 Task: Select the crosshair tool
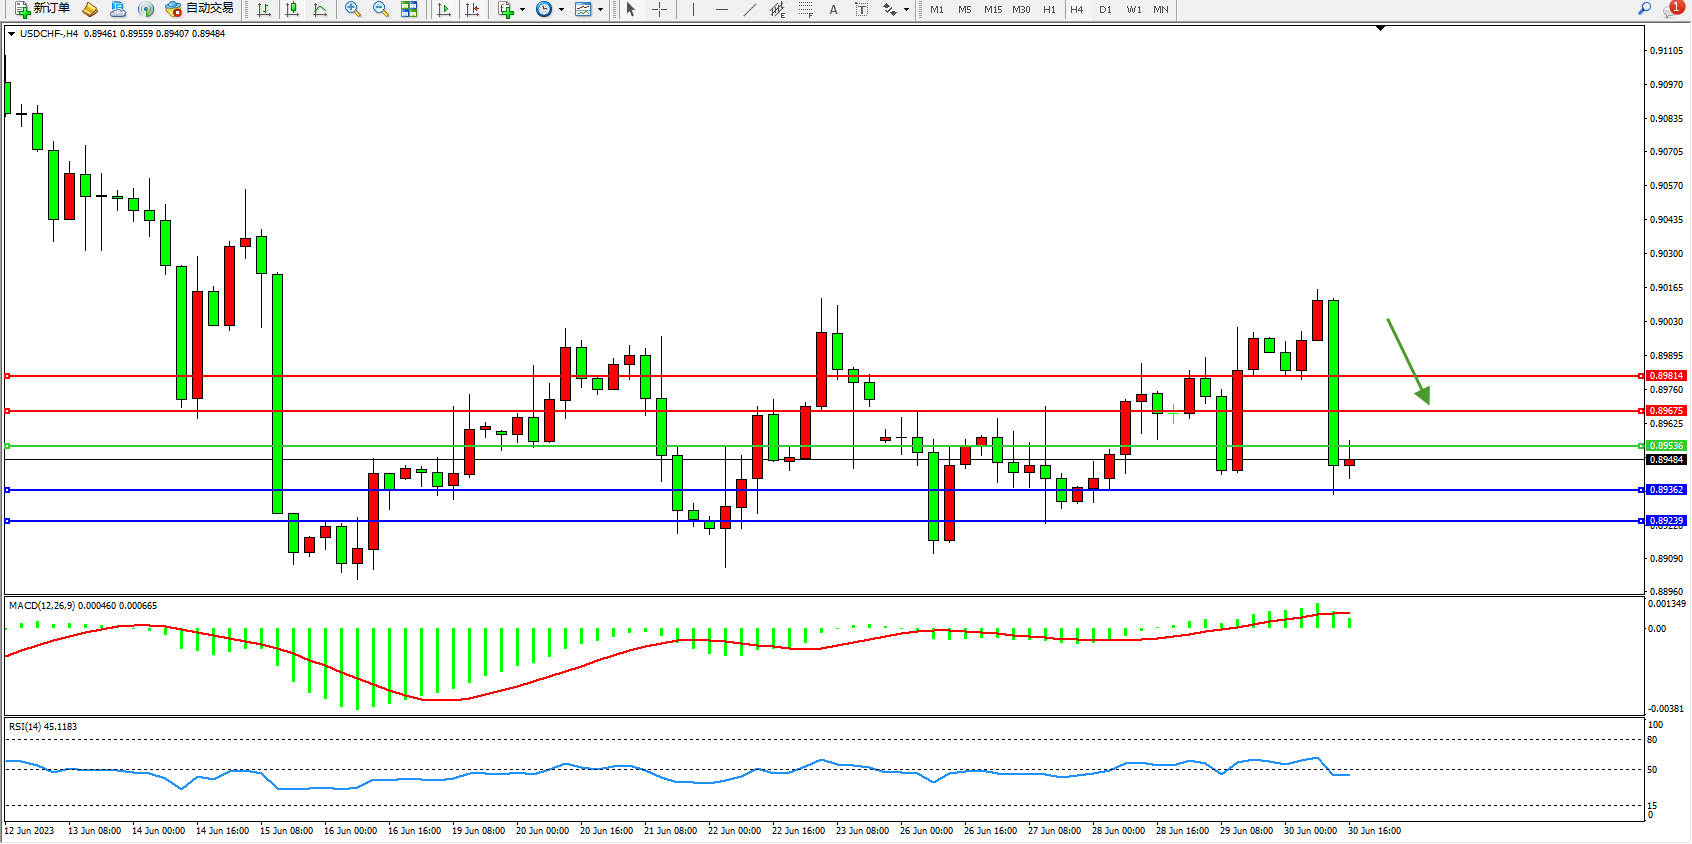659,9
